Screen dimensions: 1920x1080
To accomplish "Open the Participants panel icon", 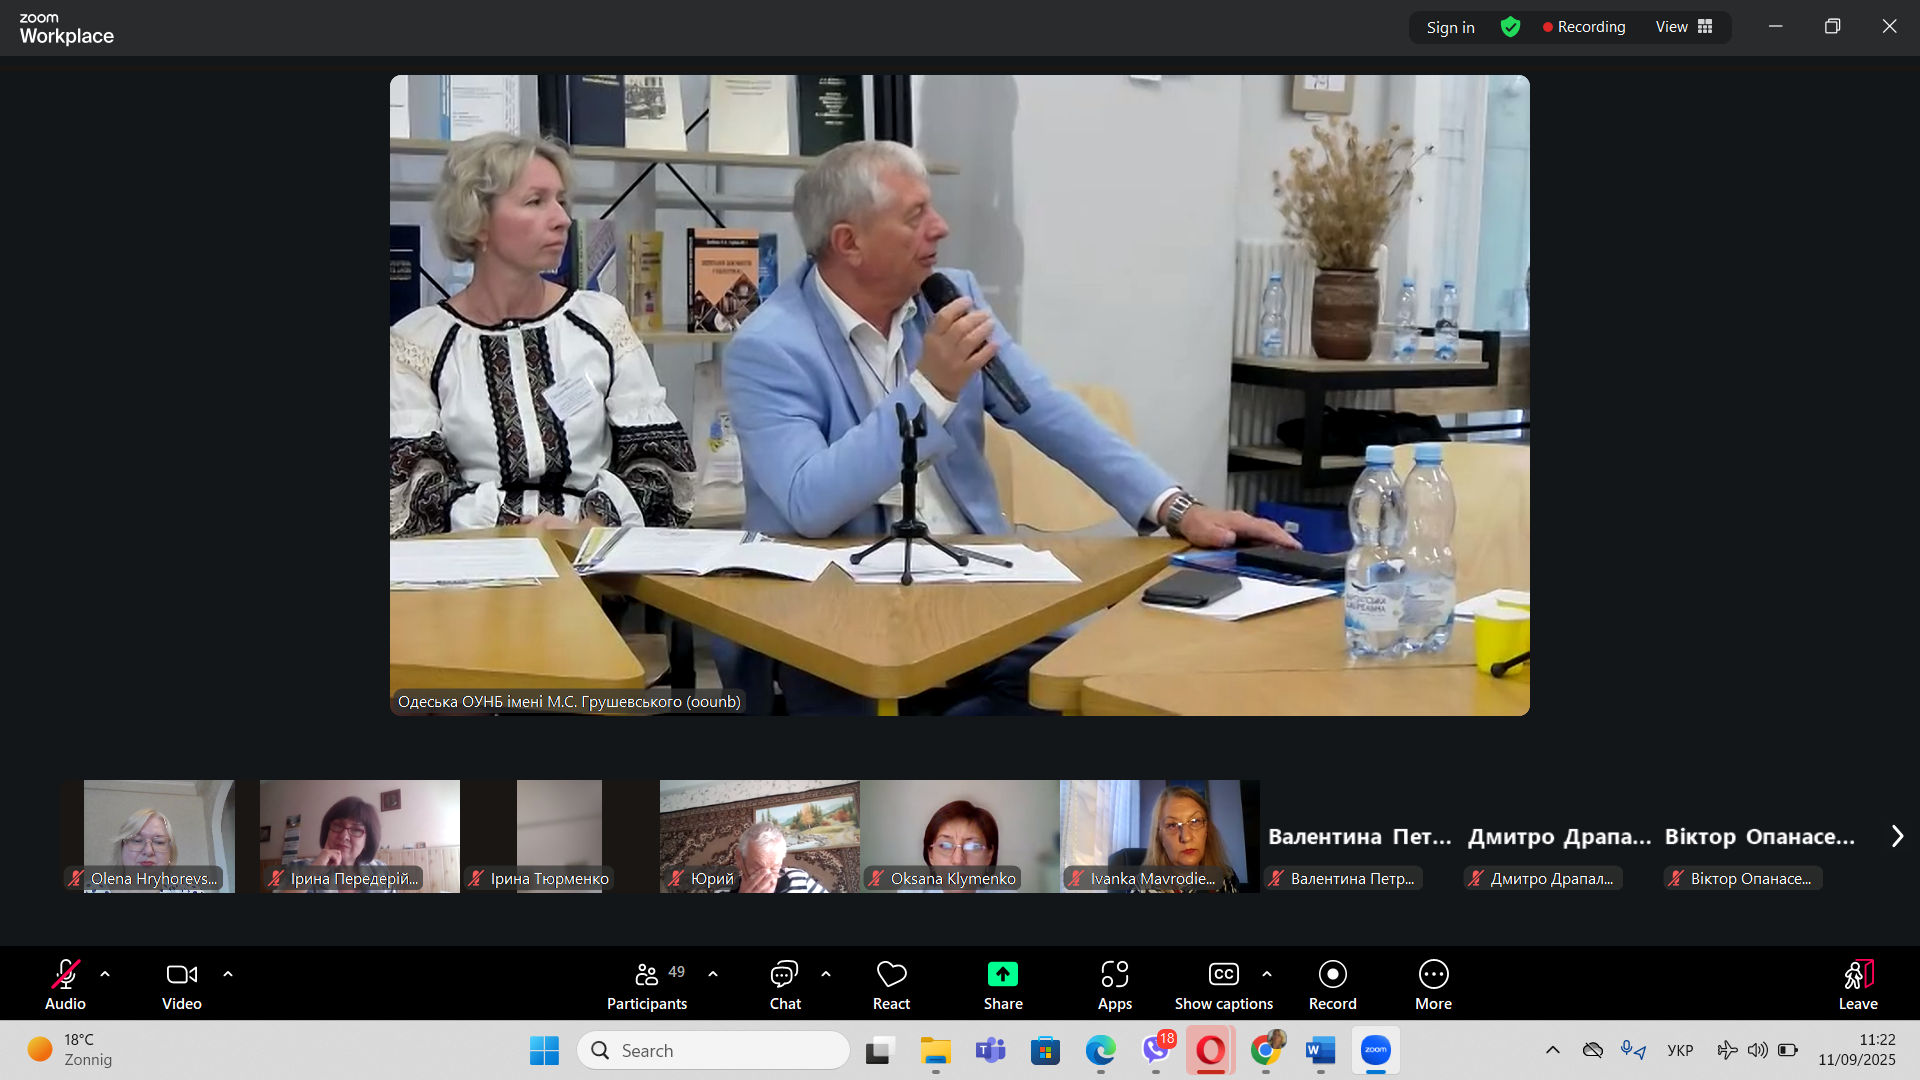I will (x=647, y=974).
